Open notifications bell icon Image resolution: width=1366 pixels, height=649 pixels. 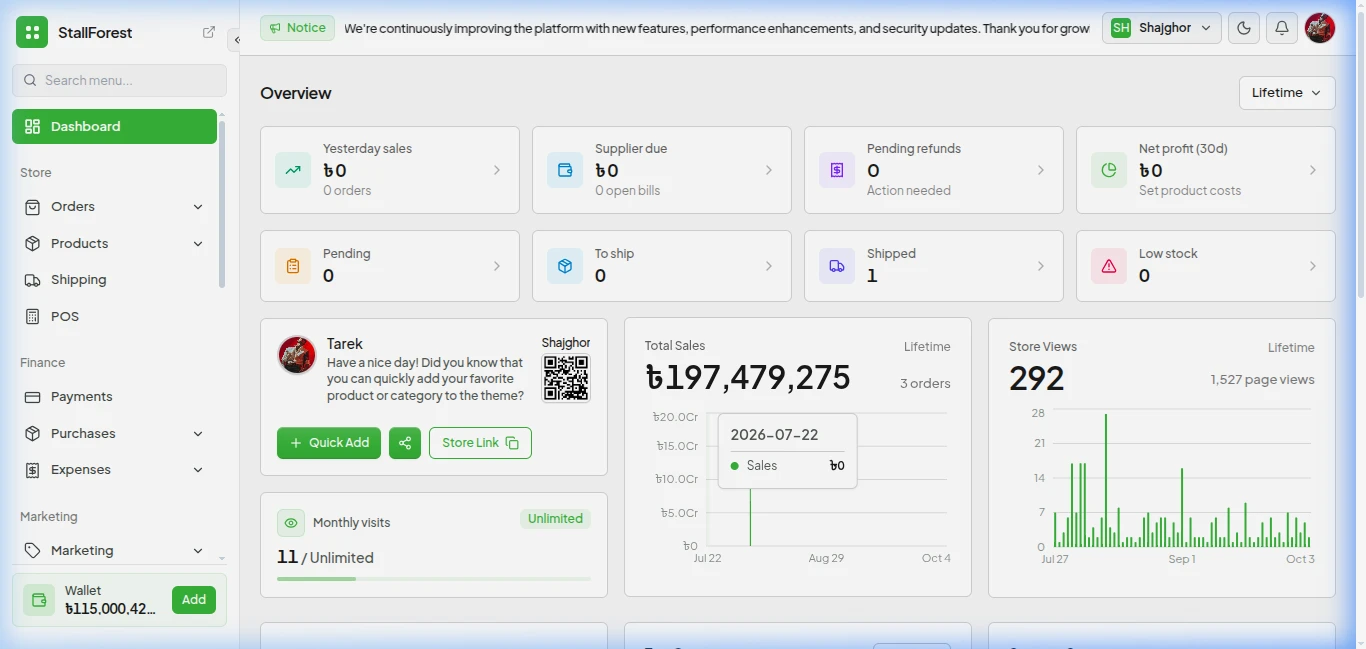[1282, 28]
